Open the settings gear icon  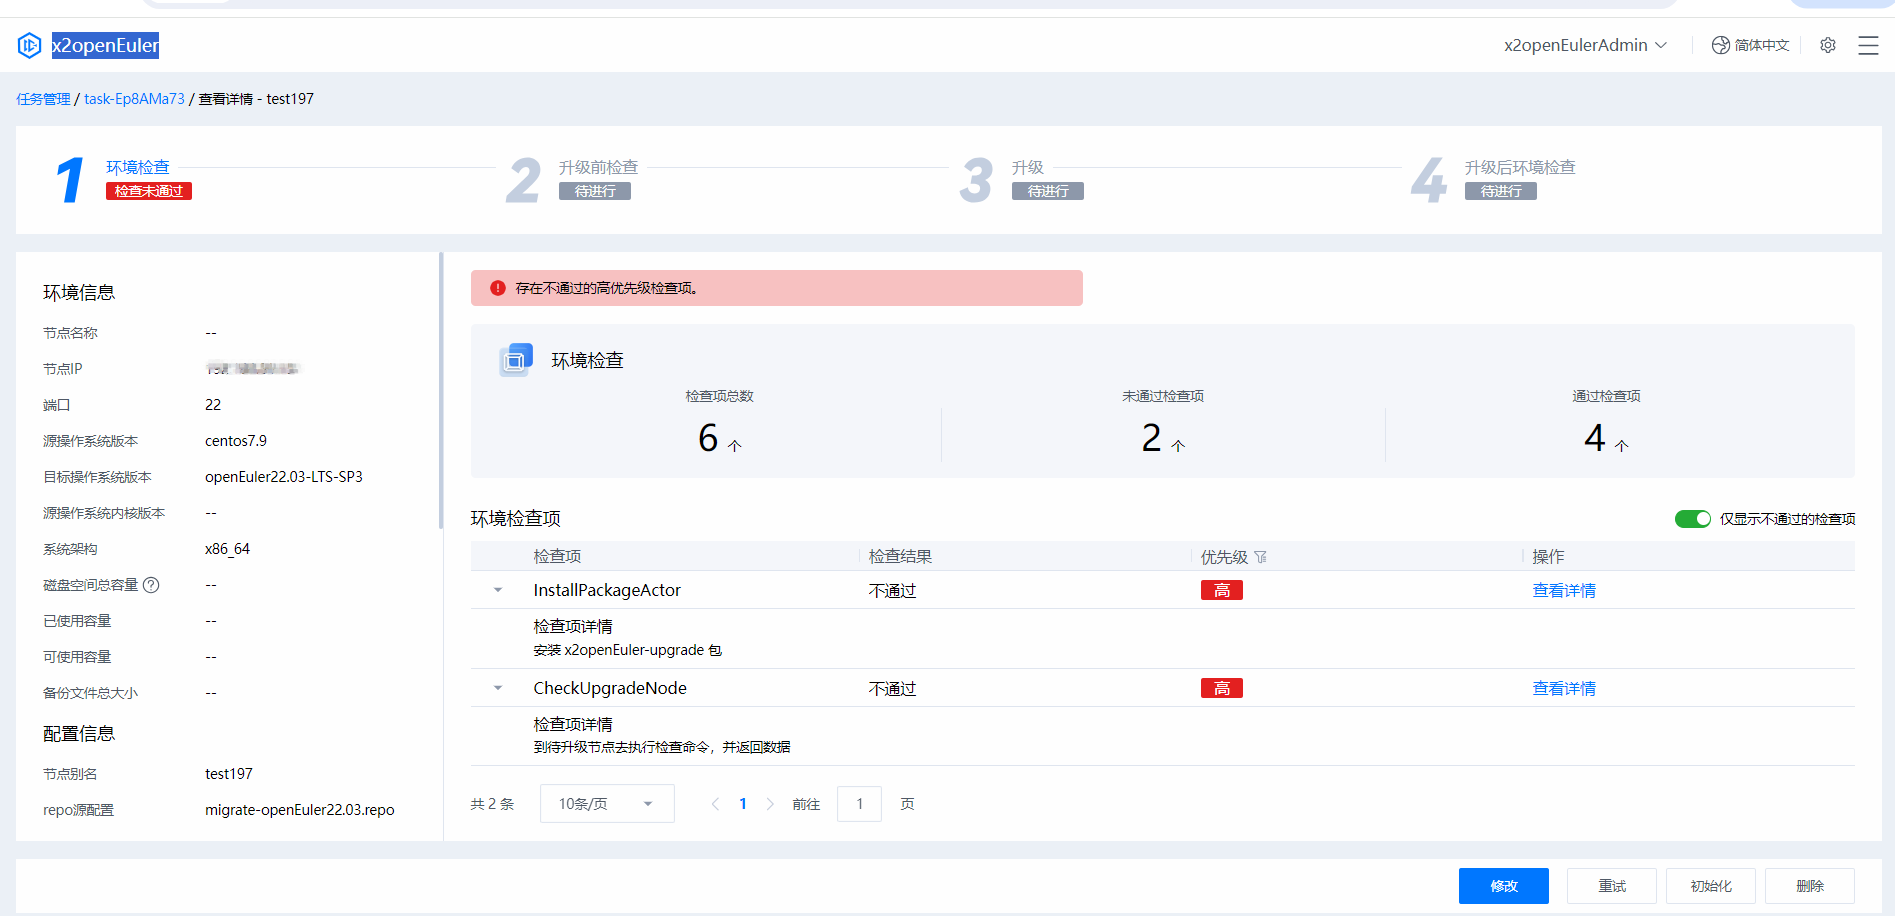(1827, 45)
